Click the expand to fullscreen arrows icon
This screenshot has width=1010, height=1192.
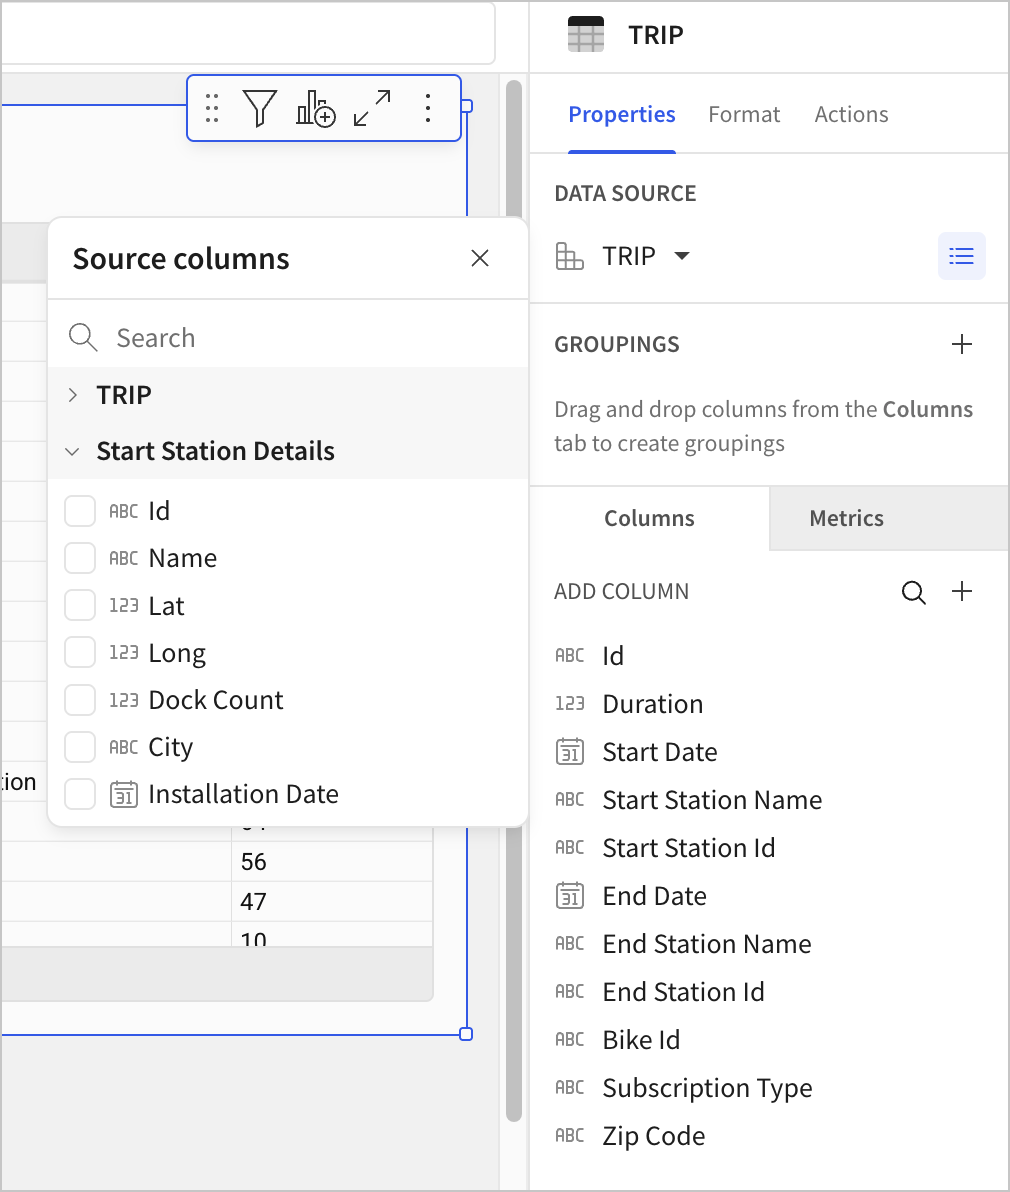coord(372,108)
